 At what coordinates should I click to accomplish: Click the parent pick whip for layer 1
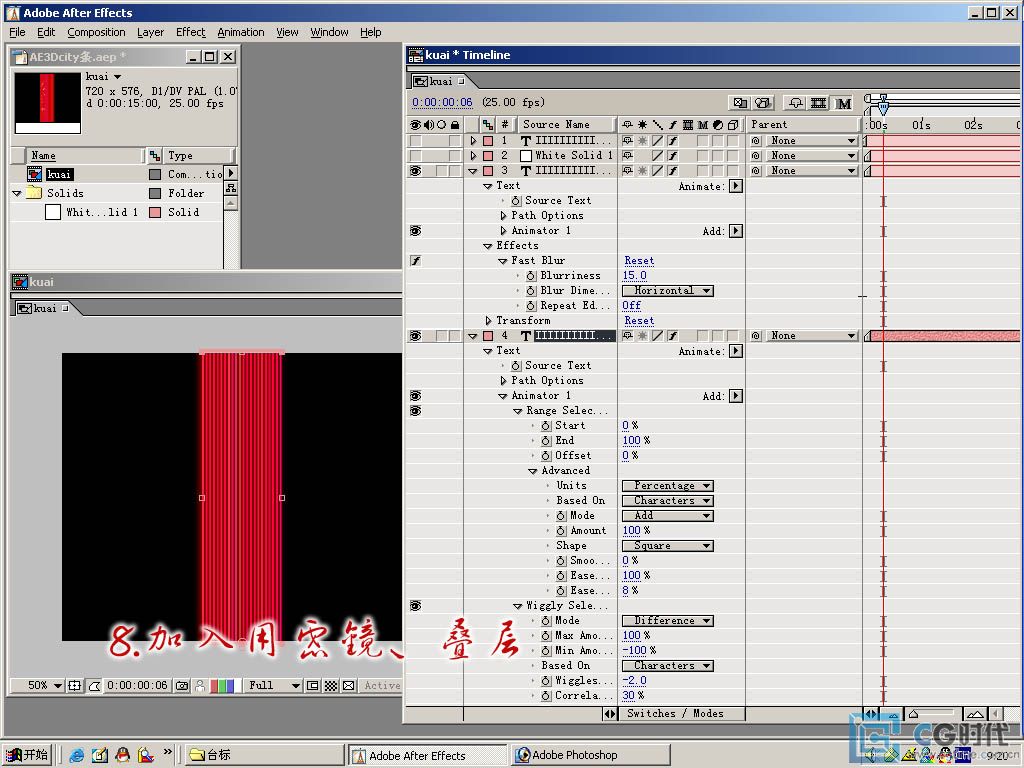click(756, 140)
